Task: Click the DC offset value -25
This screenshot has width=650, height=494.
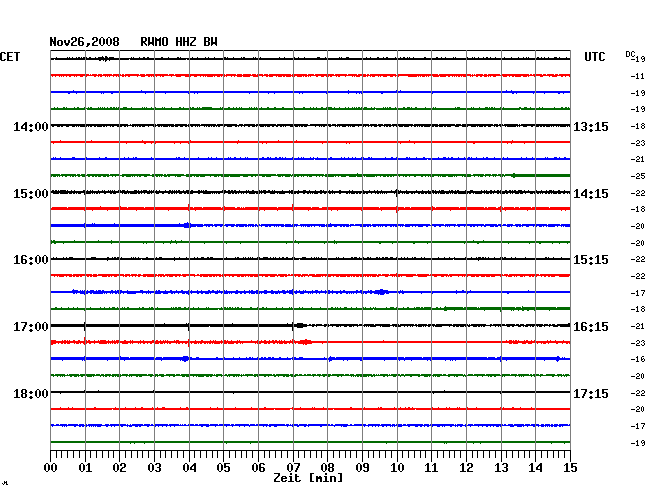Action: tap(638, 176)
